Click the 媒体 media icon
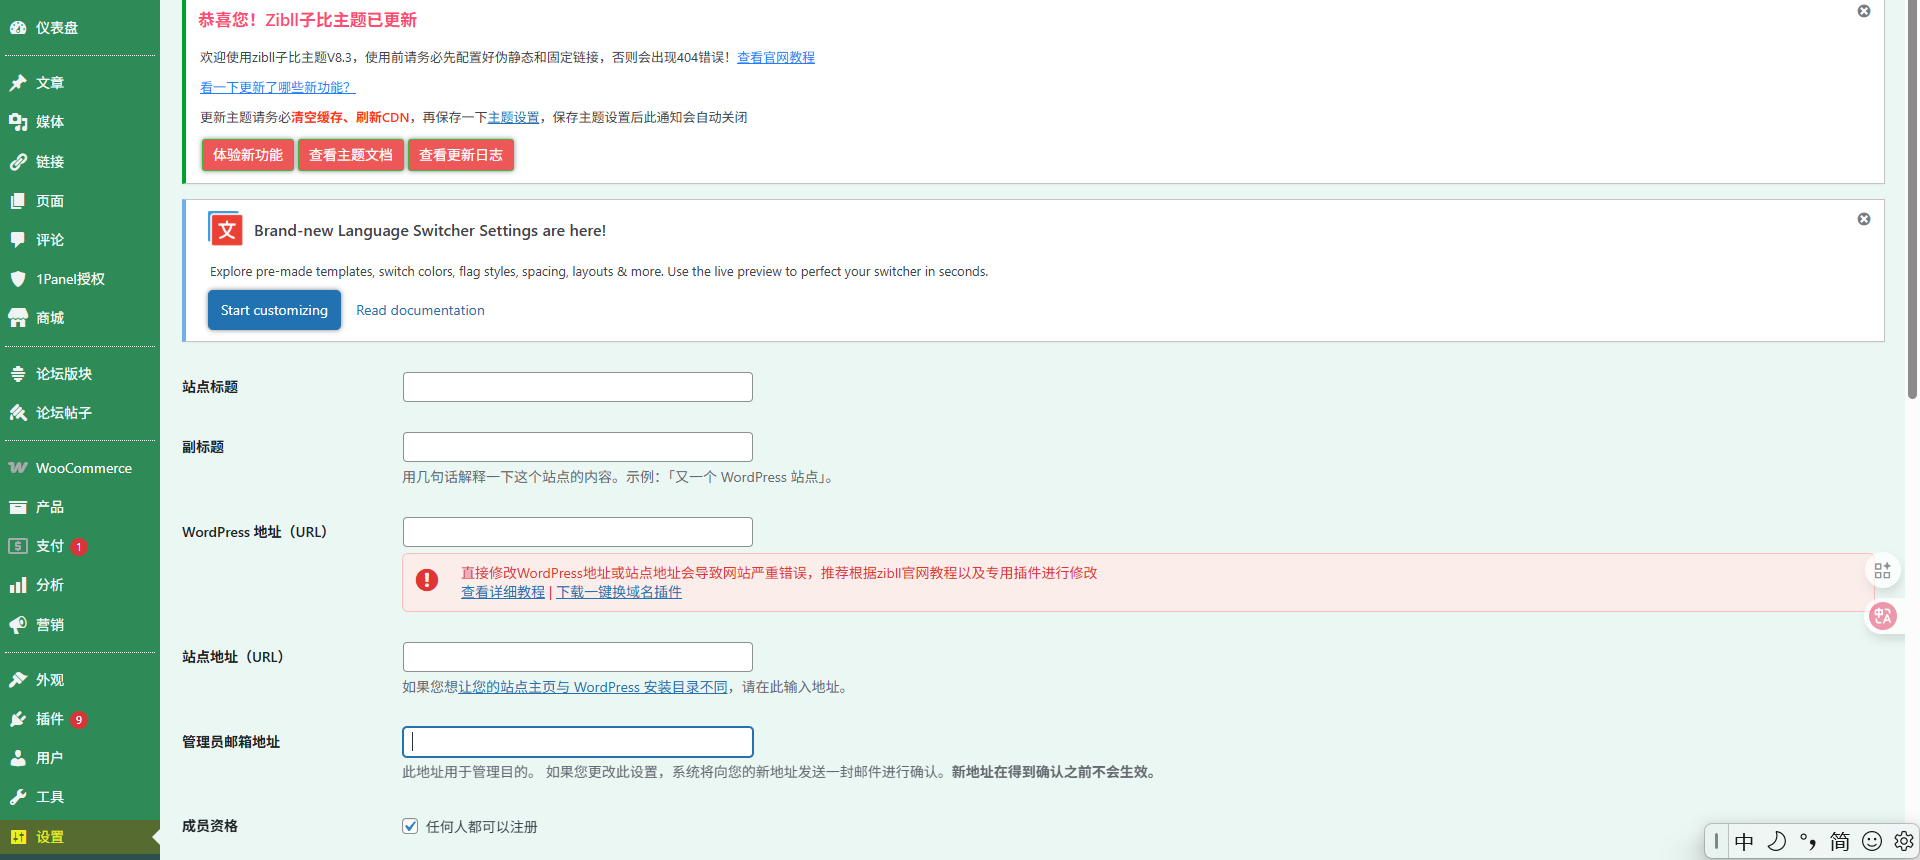 [18, 122]
